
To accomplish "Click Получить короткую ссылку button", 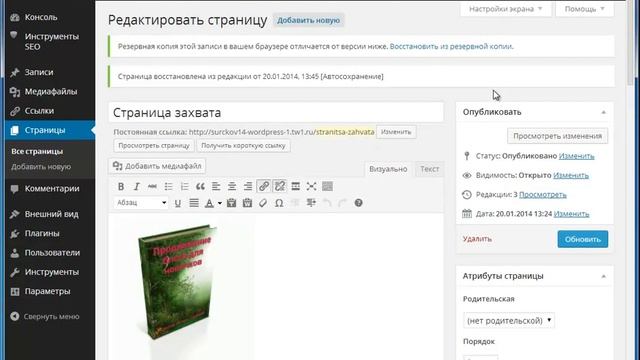I will tap(243, 145).
